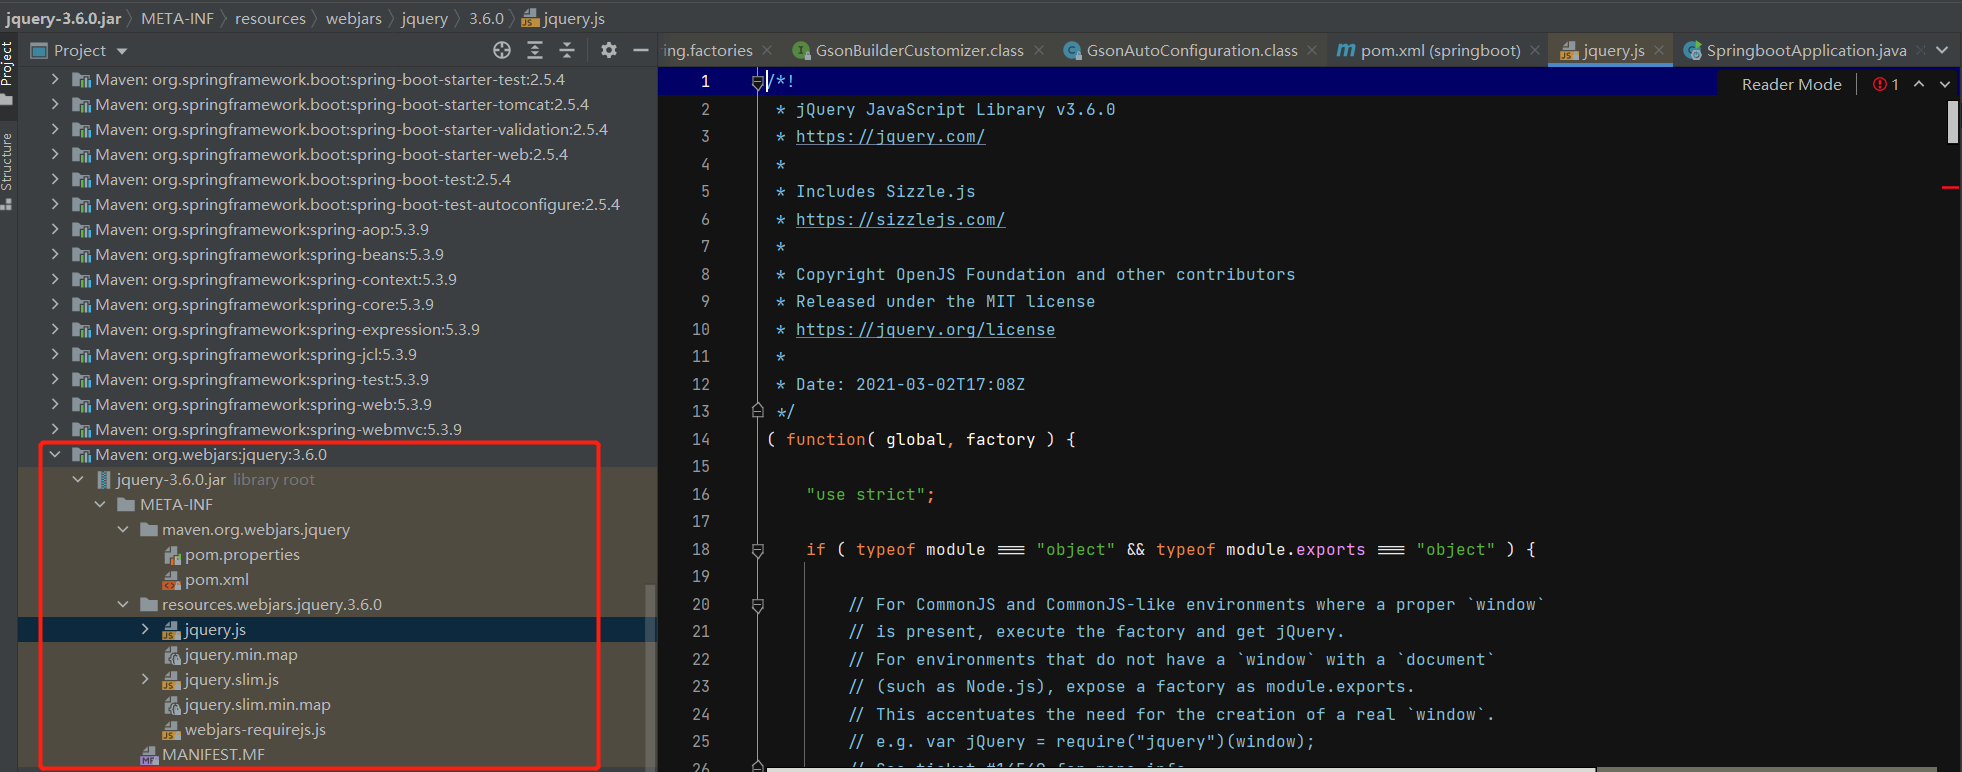Click the "use strict"; code line

[870, 495]
